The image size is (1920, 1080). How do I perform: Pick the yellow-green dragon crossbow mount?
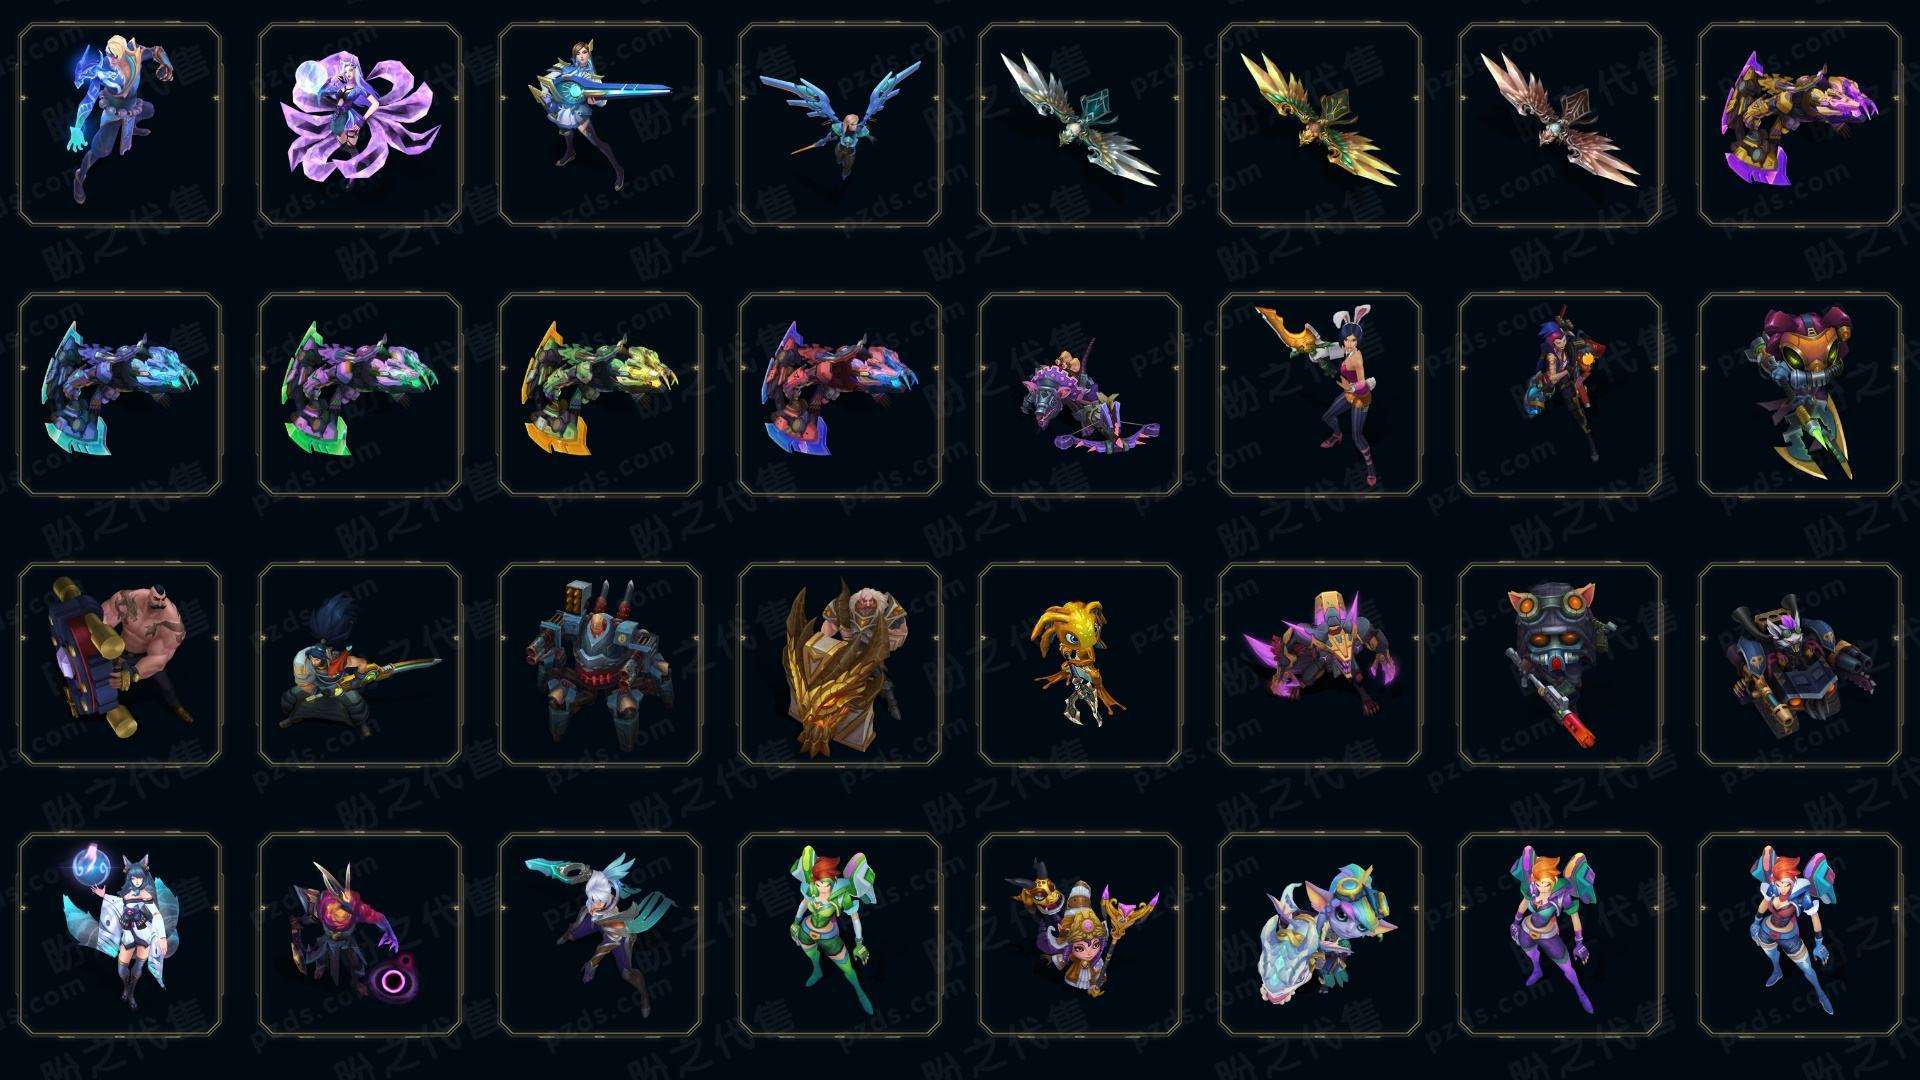(600, 394)
